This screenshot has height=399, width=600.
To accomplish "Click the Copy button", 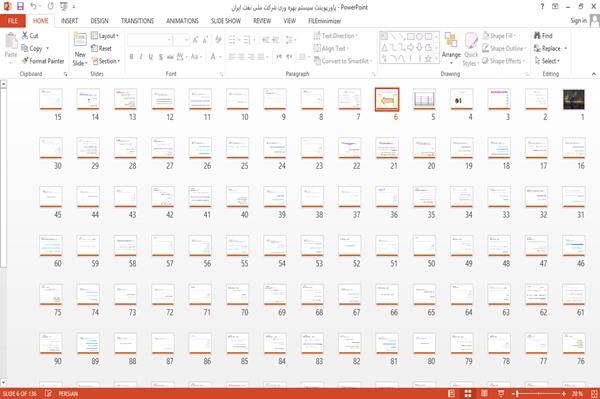I will tap(32, 48).
